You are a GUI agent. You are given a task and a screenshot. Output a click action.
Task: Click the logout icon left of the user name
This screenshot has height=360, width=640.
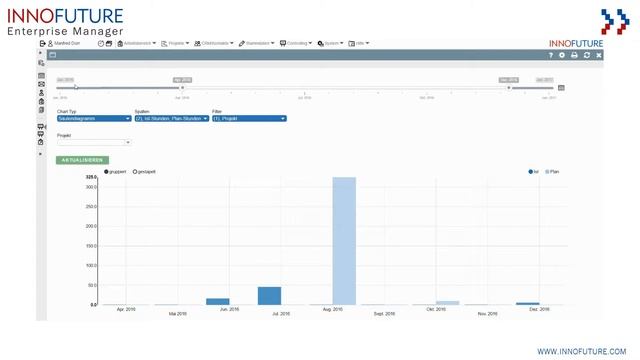[42, 43]
